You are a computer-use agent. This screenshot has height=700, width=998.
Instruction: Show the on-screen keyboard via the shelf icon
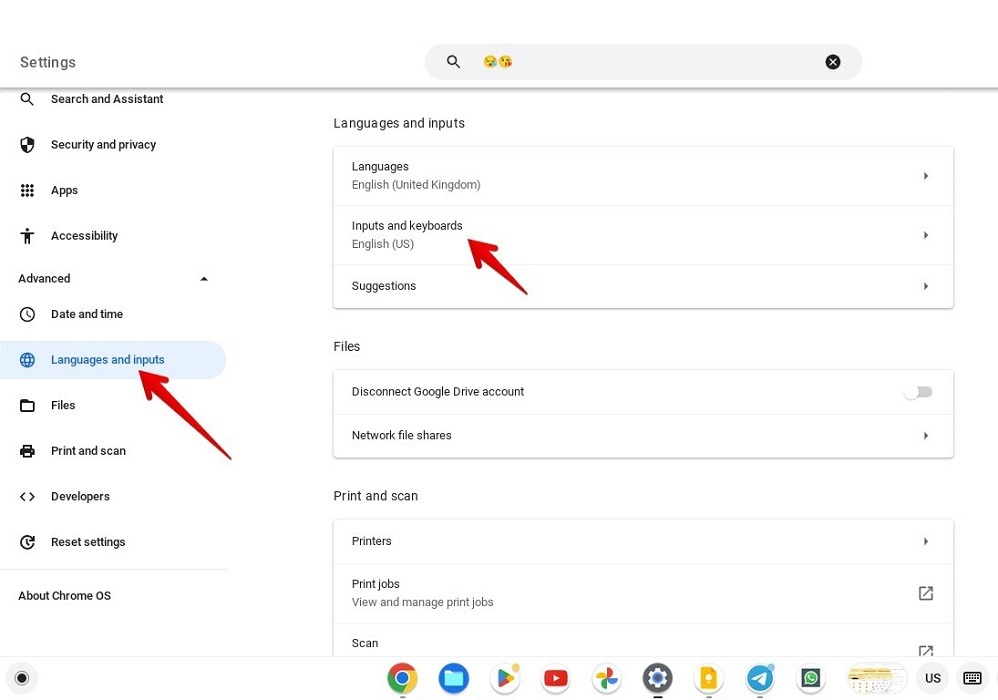[x=971, y=678]
